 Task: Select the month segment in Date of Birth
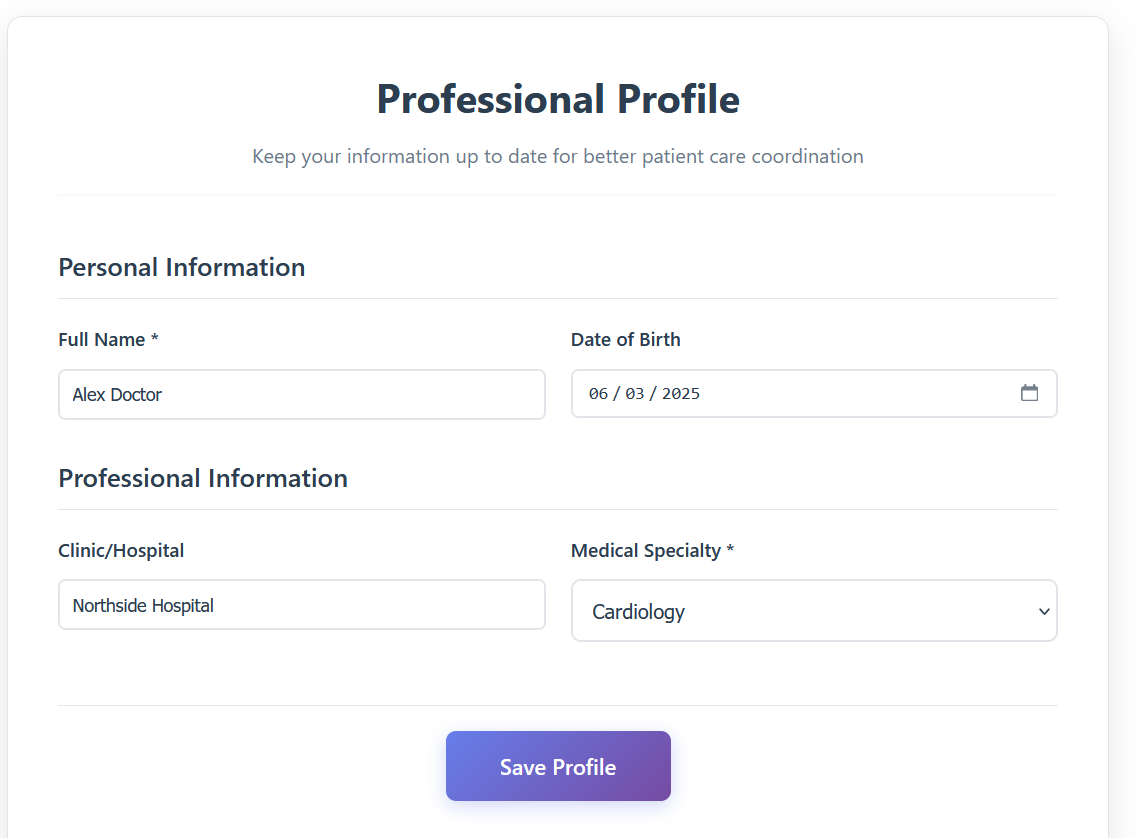[x=598, y=394]
